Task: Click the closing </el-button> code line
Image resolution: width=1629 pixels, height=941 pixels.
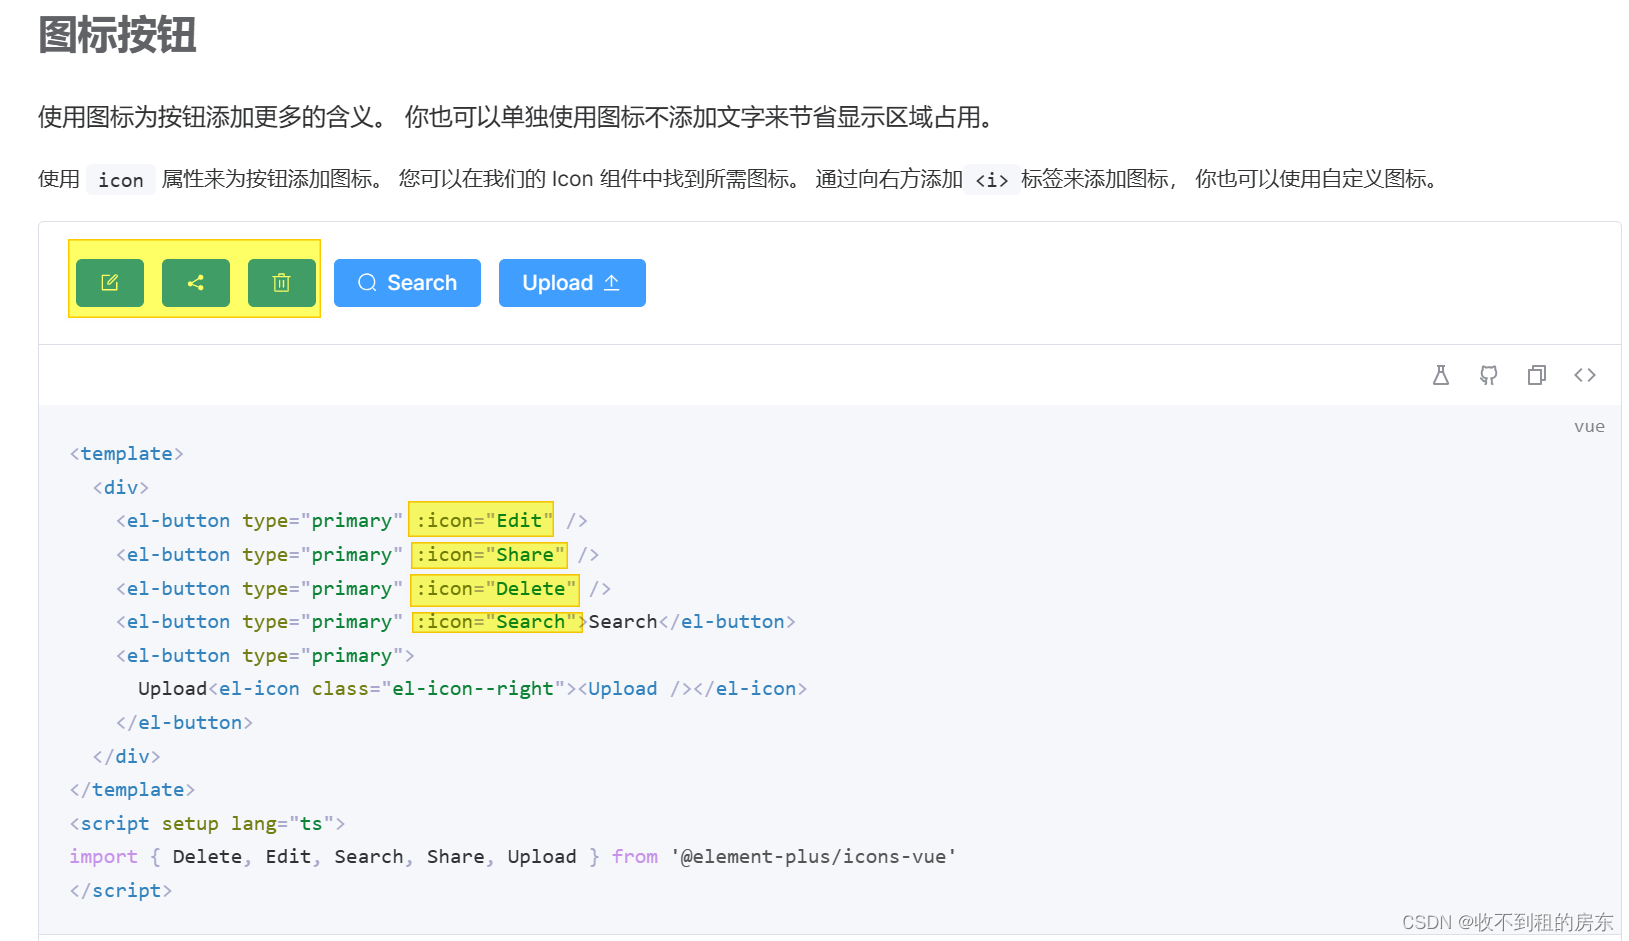Action: tap(184, 723)
